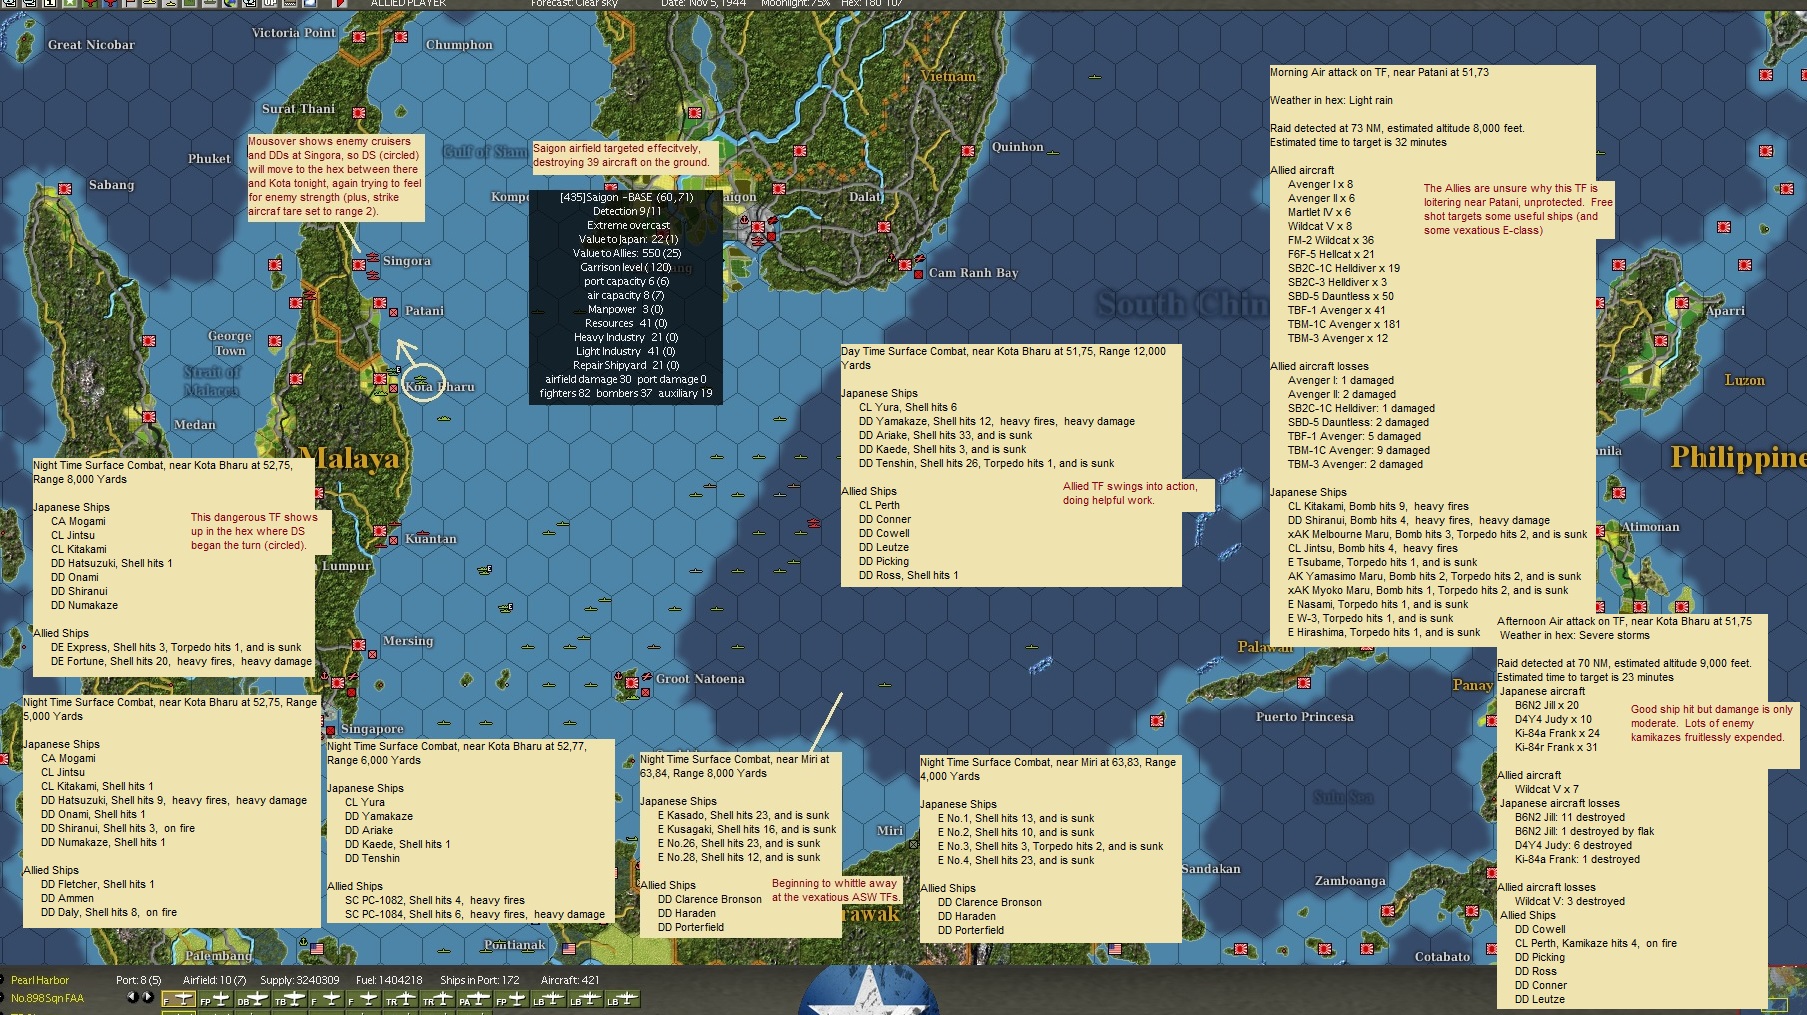Click the Japanese flag marker at Quinhon
This screenshot has width=1807, height=1015.
(968, 152)
